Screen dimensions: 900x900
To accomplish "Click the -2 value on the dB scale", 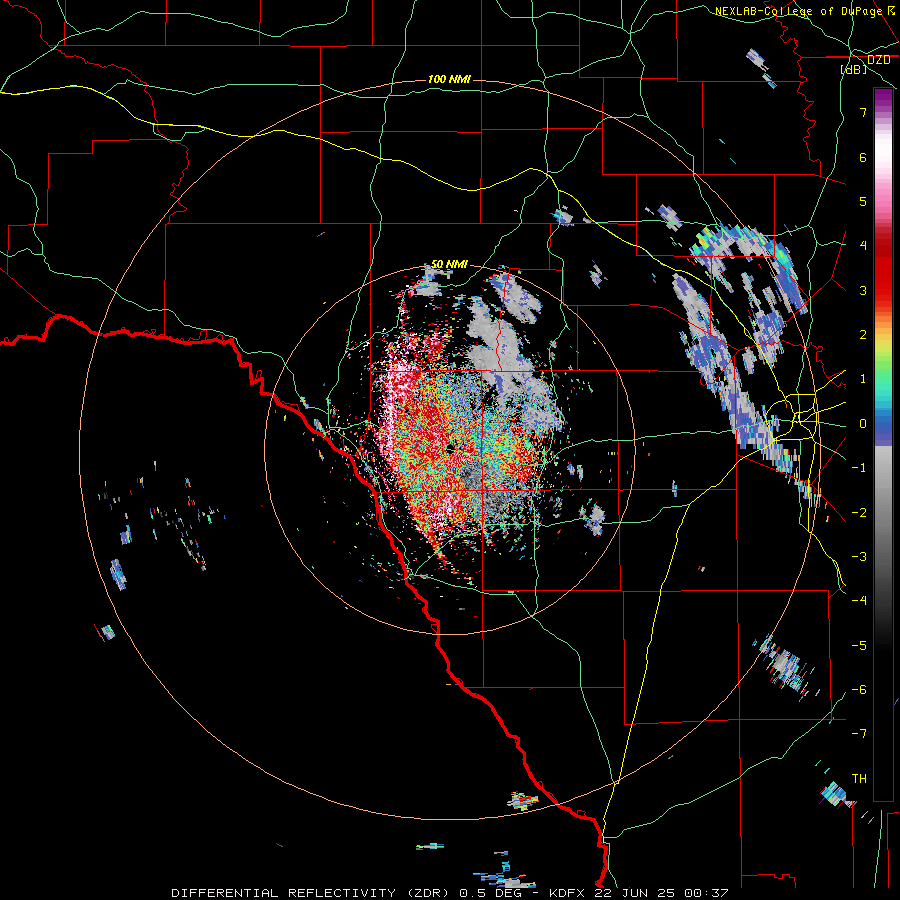I will 859,513.
